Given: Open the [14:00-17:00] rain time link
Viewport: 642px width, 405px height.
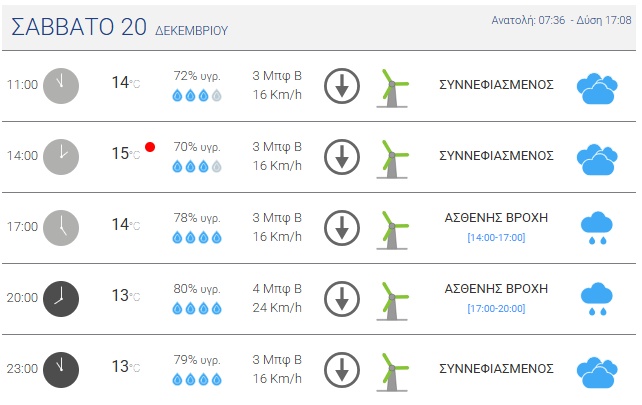Looking at the screenshot, I should coord(496,237).
